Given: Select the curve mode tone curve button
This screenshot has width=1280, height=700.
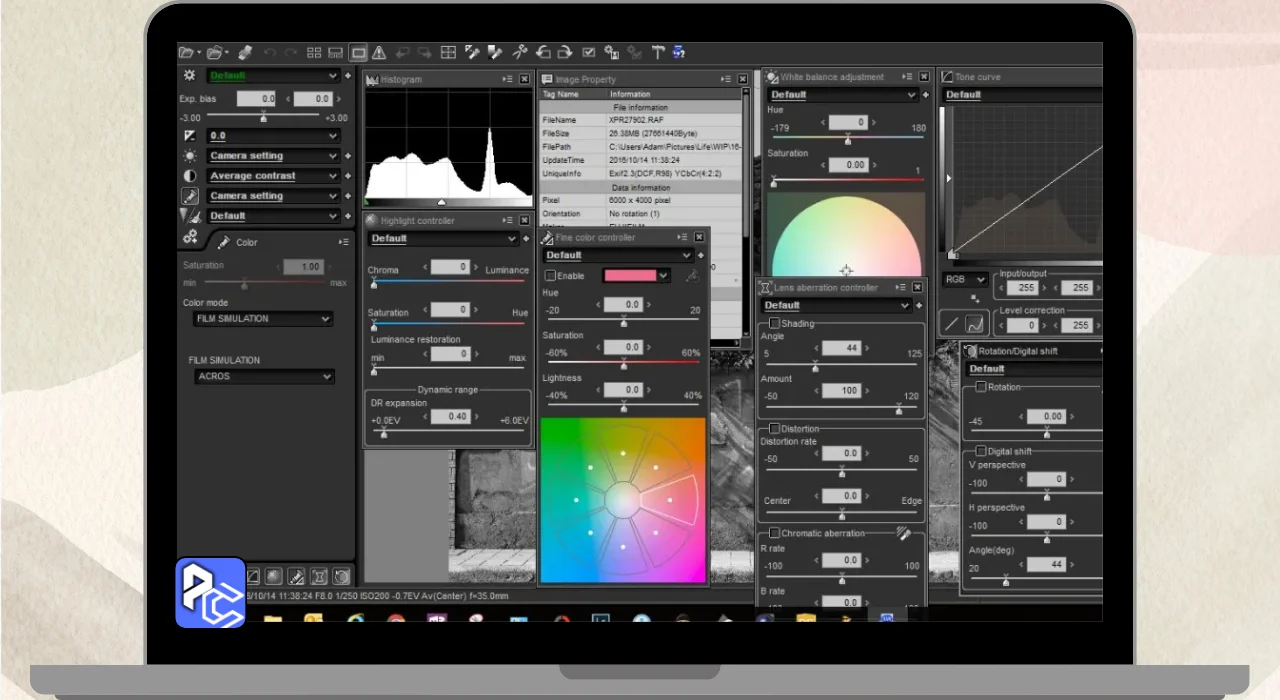Looking at the screenshot, I should (975, 324).
